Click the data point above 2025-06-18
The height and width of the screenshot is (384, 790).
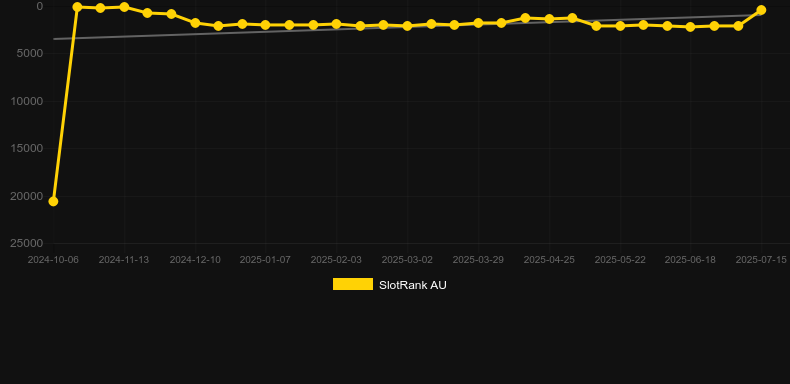point(690,27)
